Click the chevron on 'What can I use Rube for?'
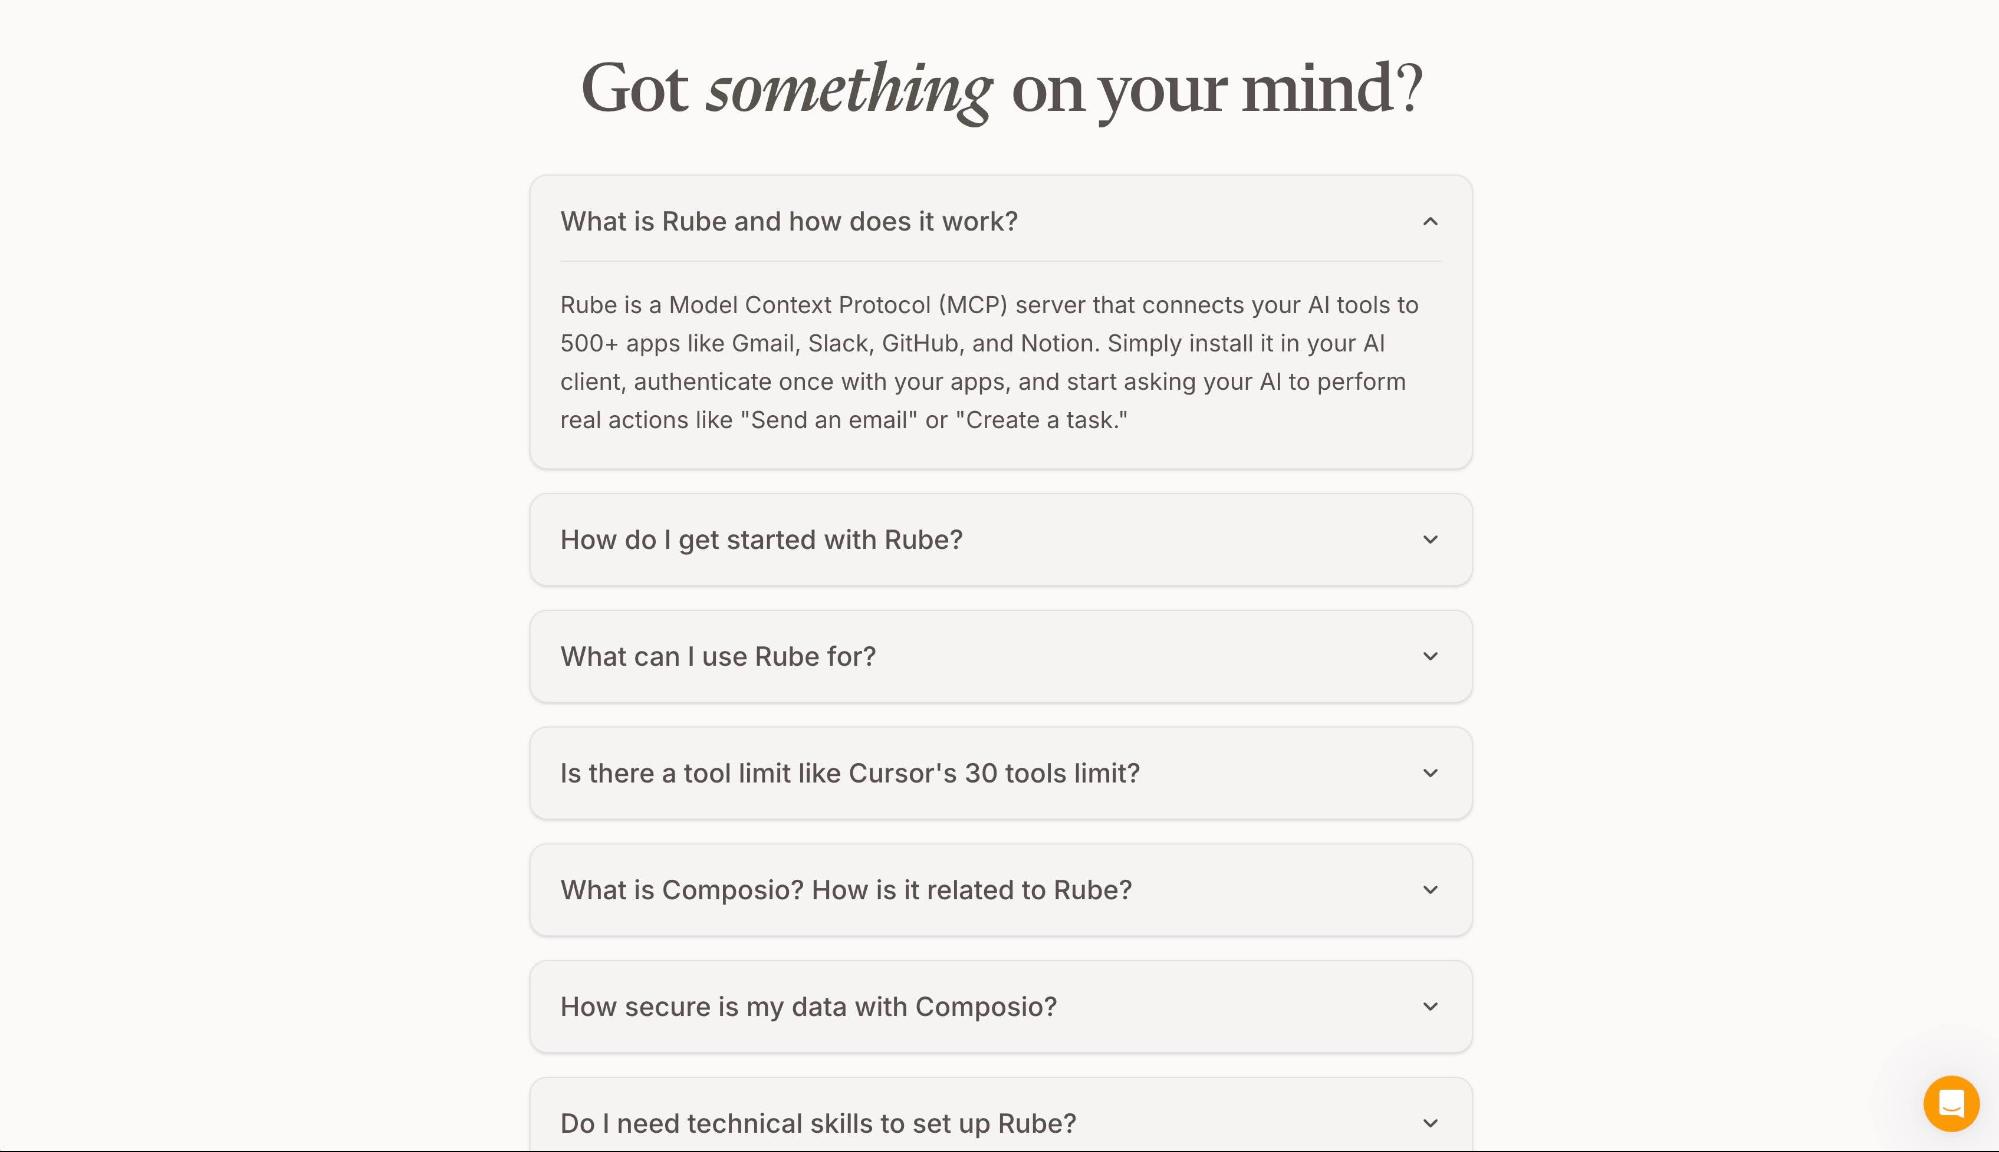Viewport: 1999px width, 1152px height. tap(1430, 656)
